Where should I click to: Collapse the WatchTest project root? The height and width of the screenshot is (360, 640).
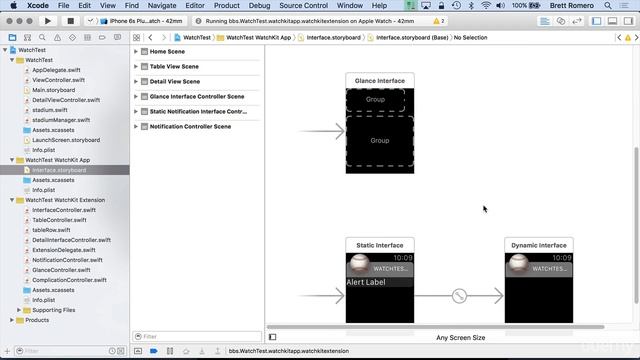point(5,50)
